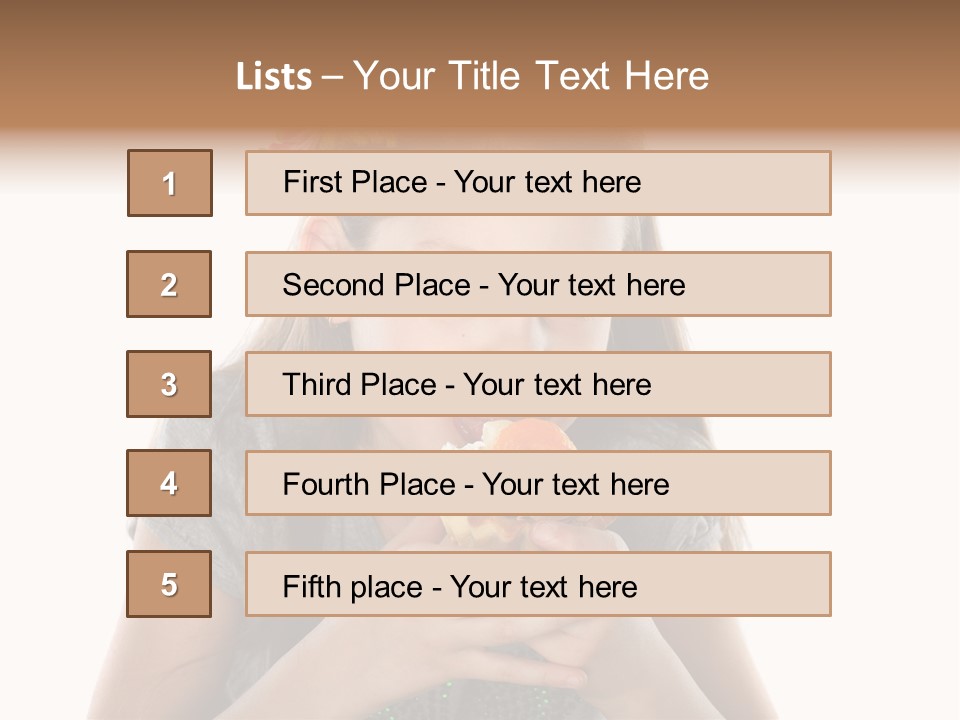Click the number 3 box
960x720 pixels.
tap(169, 384)
